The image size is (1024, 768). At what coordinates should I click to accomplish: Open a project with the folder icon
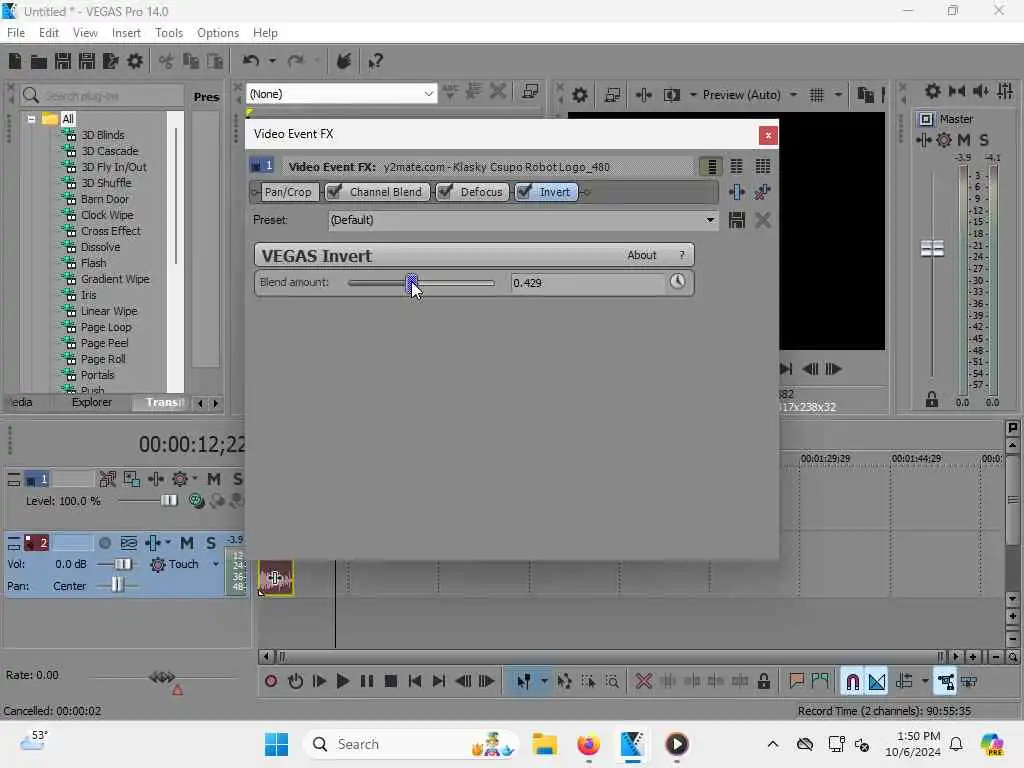point(39,61)
